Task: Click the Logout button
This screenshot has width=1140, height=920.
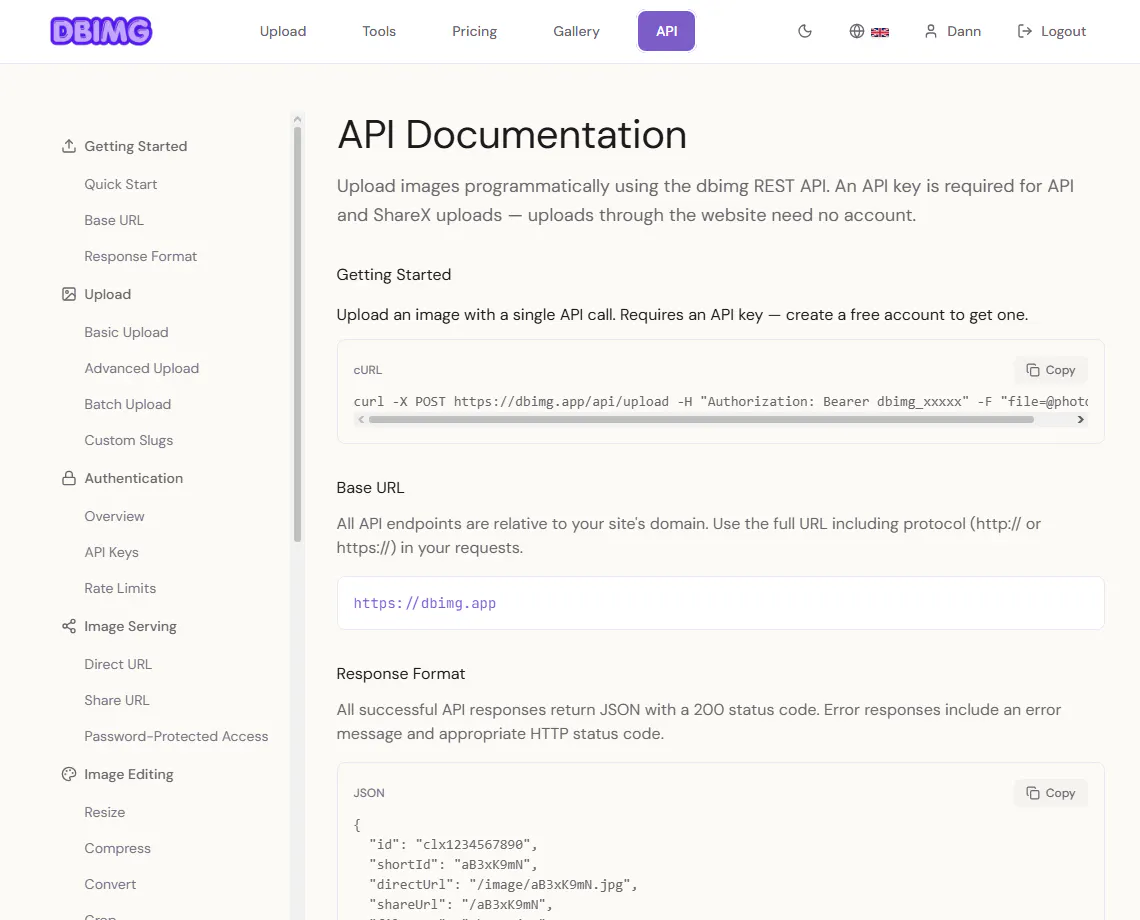Action: pos(1051,31)
